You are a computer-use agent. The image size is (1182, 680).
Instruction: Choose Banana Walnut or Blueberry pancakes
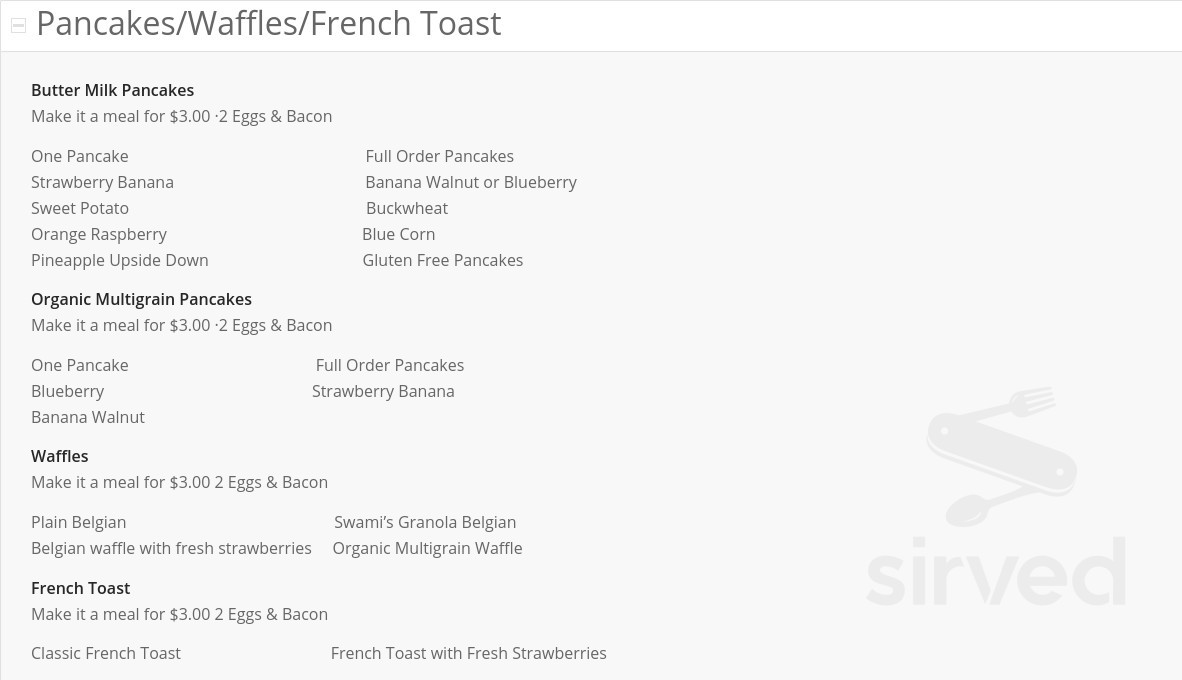pos(471,182)
